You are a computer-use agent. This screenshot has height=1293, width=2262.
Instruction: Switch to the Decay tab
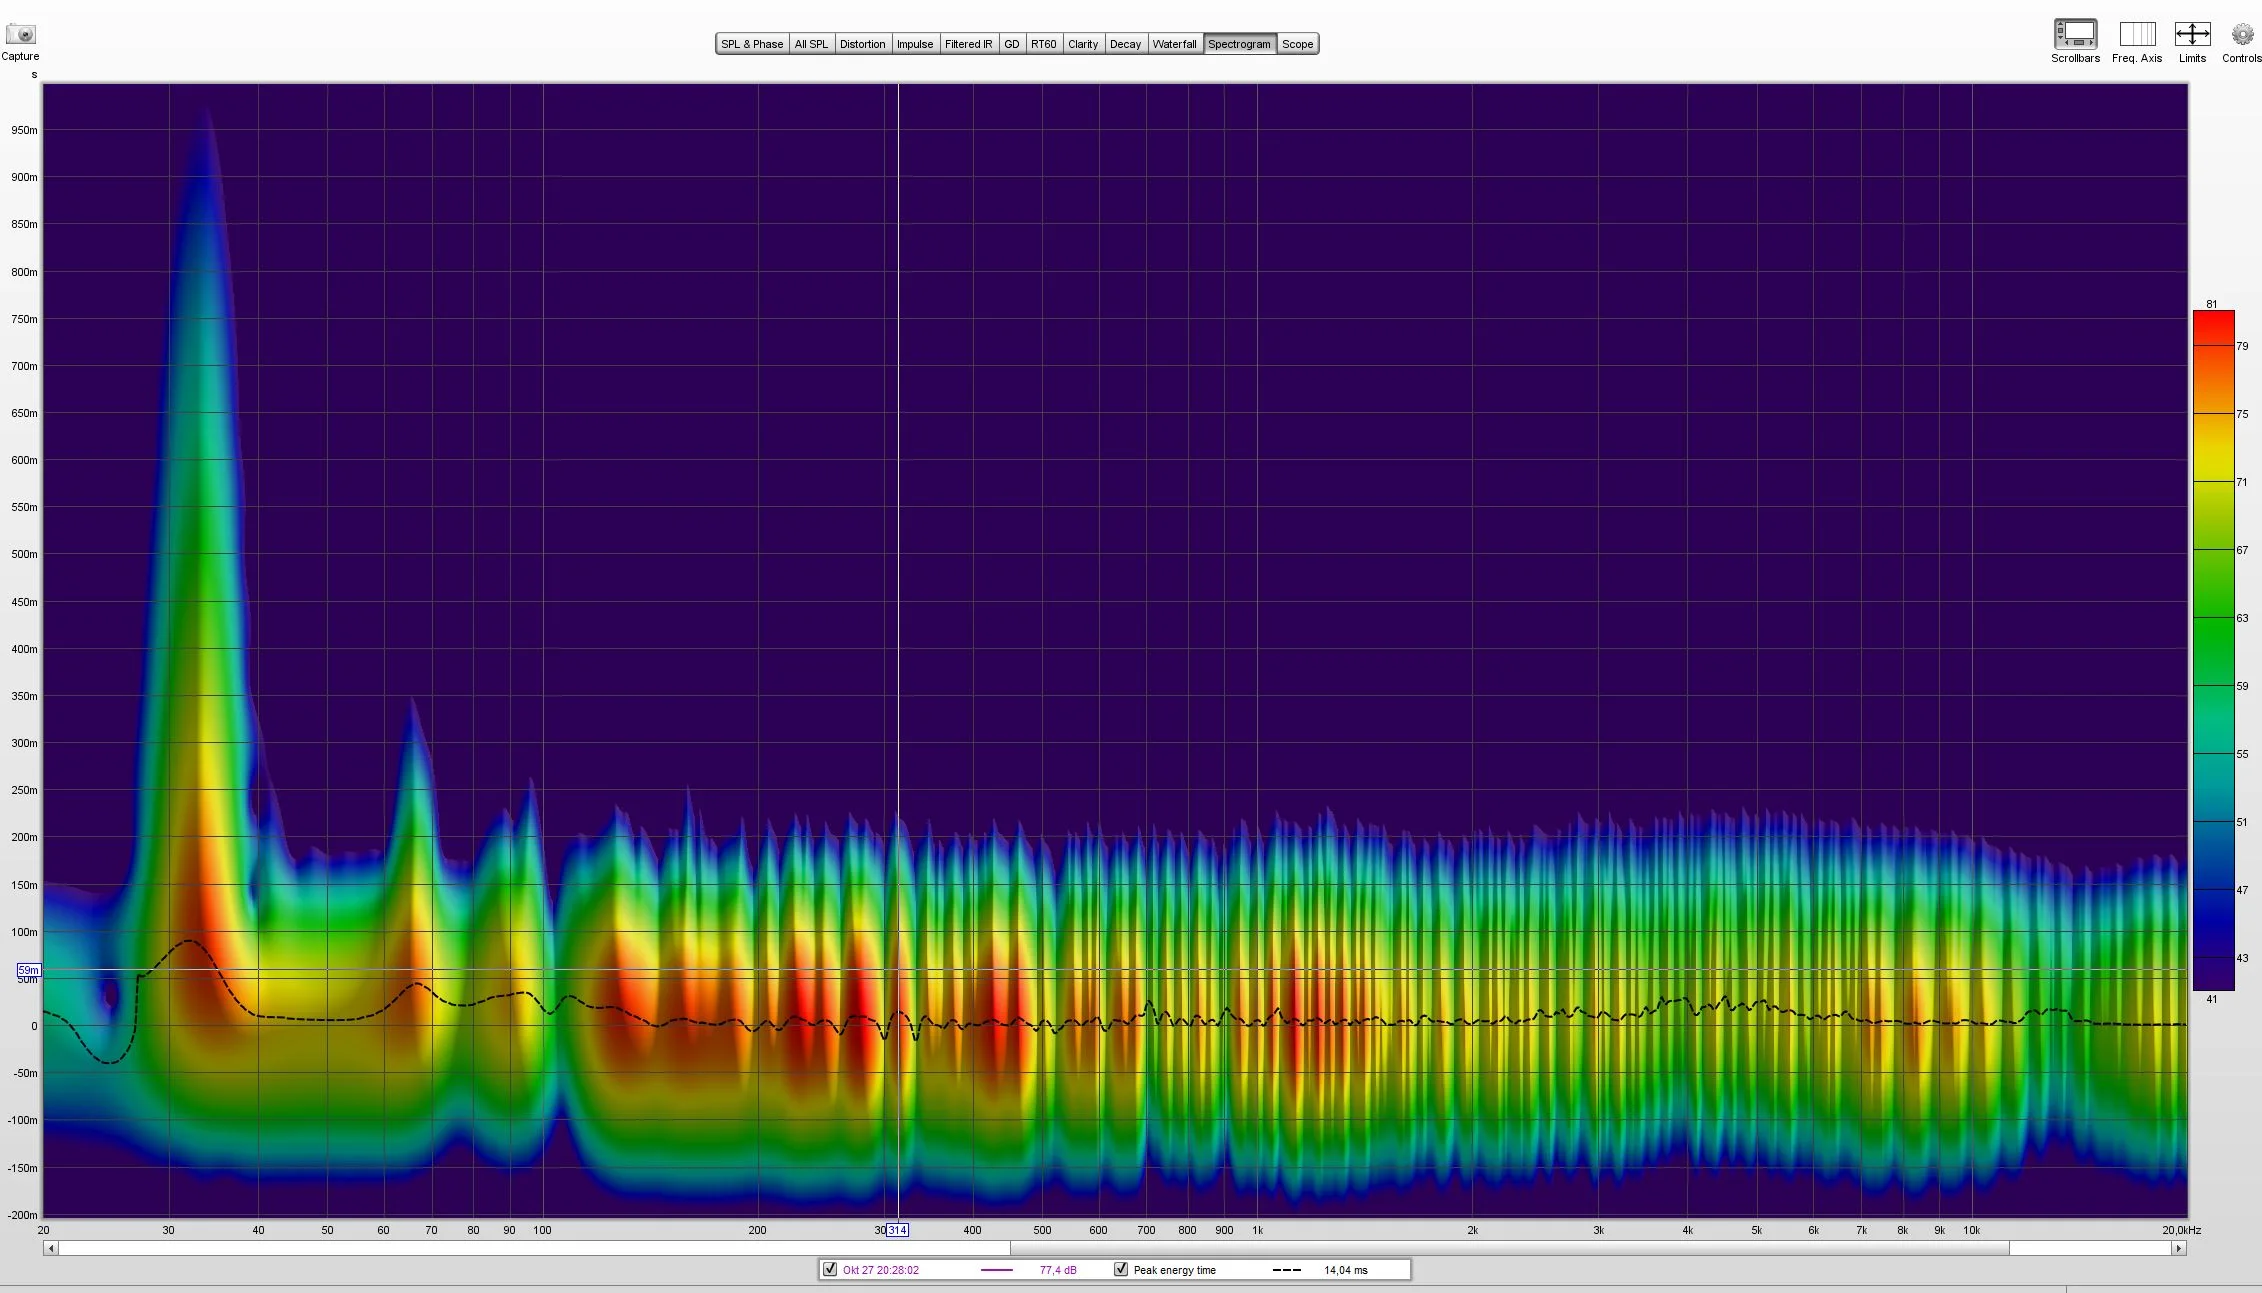pos(1125,44)
